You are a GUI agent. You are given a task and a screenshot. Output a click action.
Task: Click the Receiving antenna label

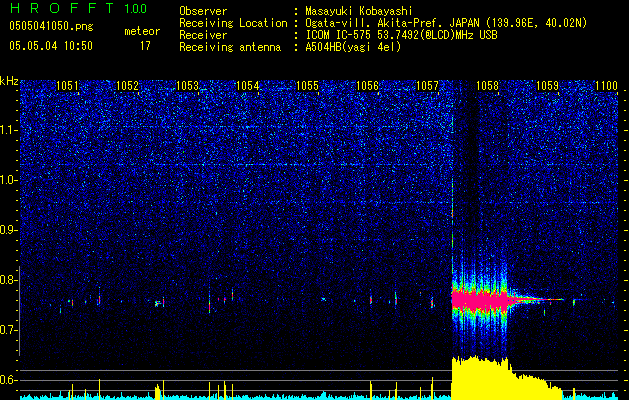click(x=230, y=47)
